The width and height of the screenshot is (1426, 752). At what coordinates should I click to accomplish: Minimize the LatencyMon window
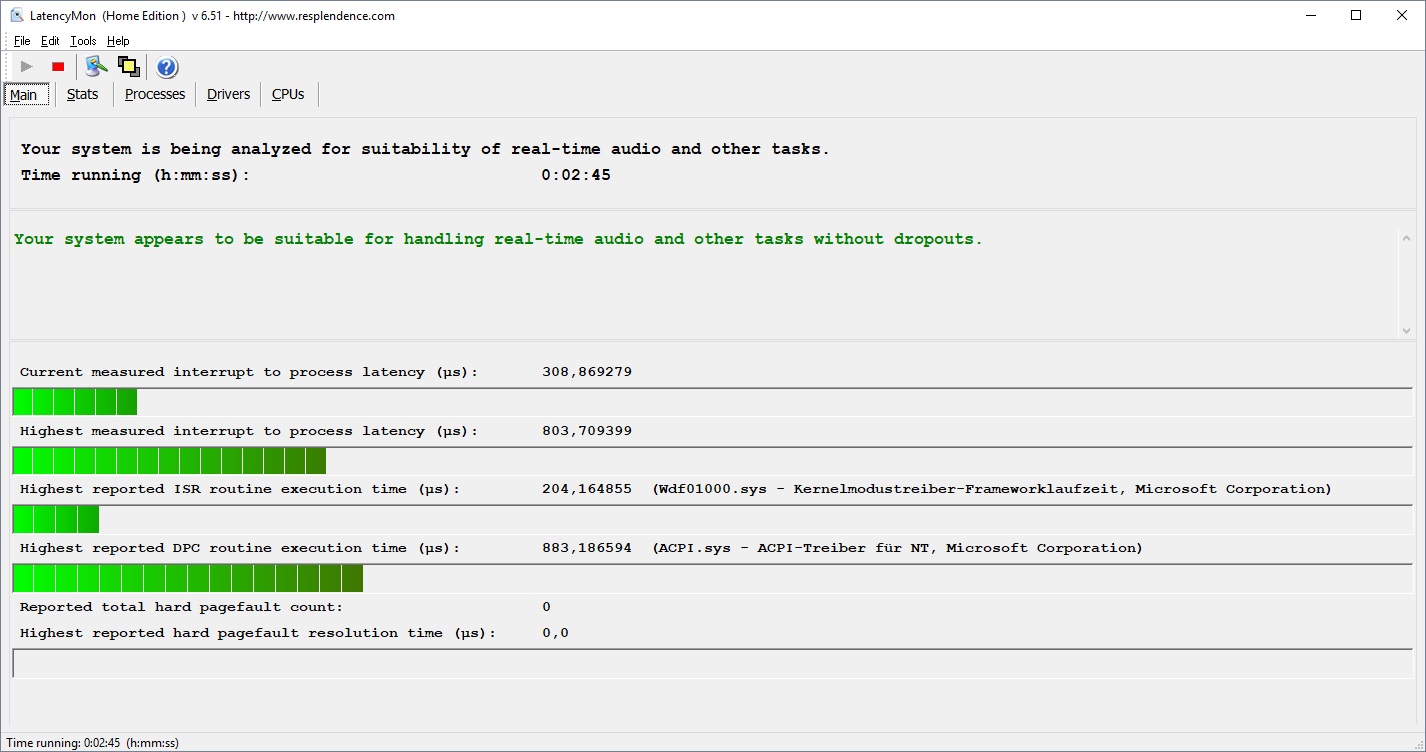coord(1310,15)
